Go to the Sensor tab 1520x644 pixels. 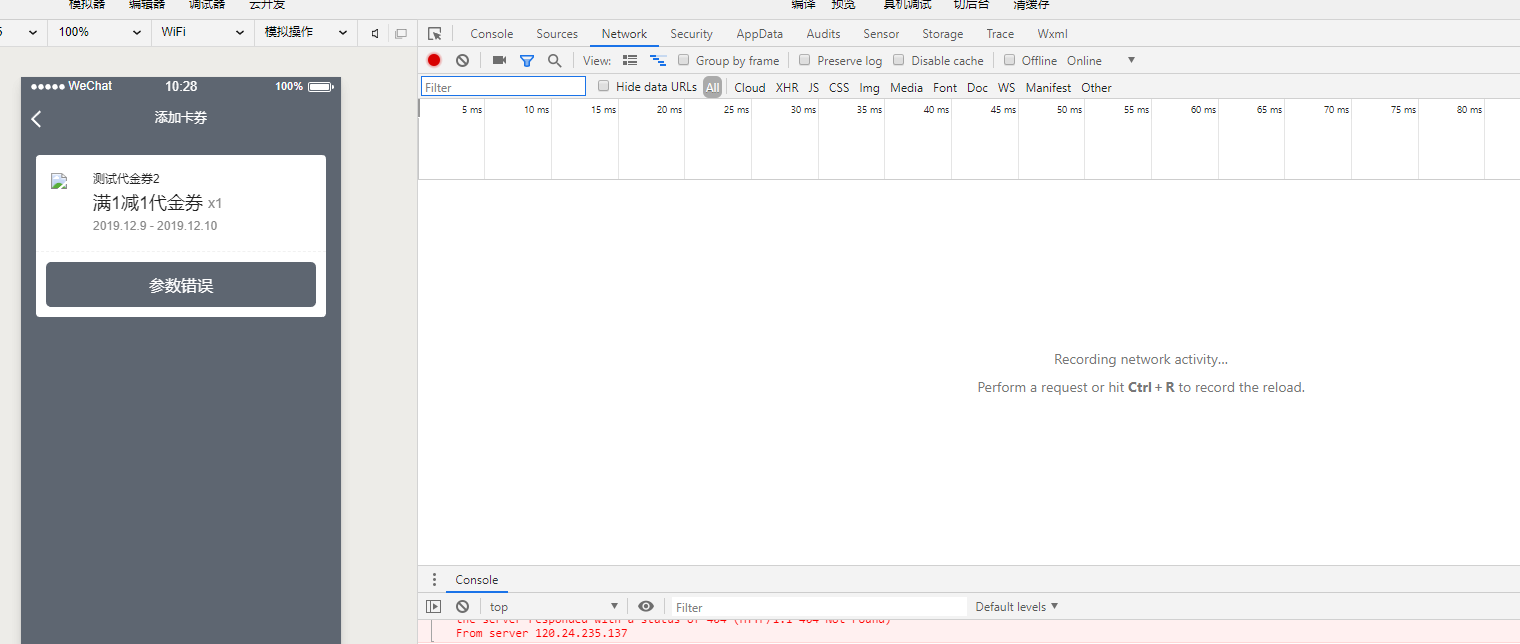click(x=881, y=34)
